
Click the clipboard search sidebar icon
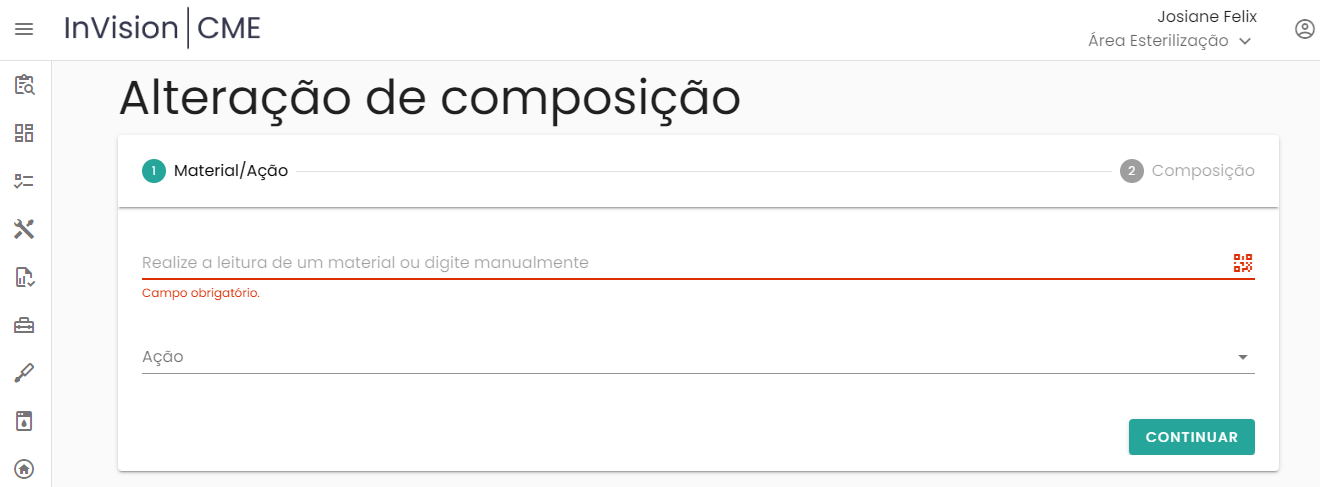coord(24,85)
